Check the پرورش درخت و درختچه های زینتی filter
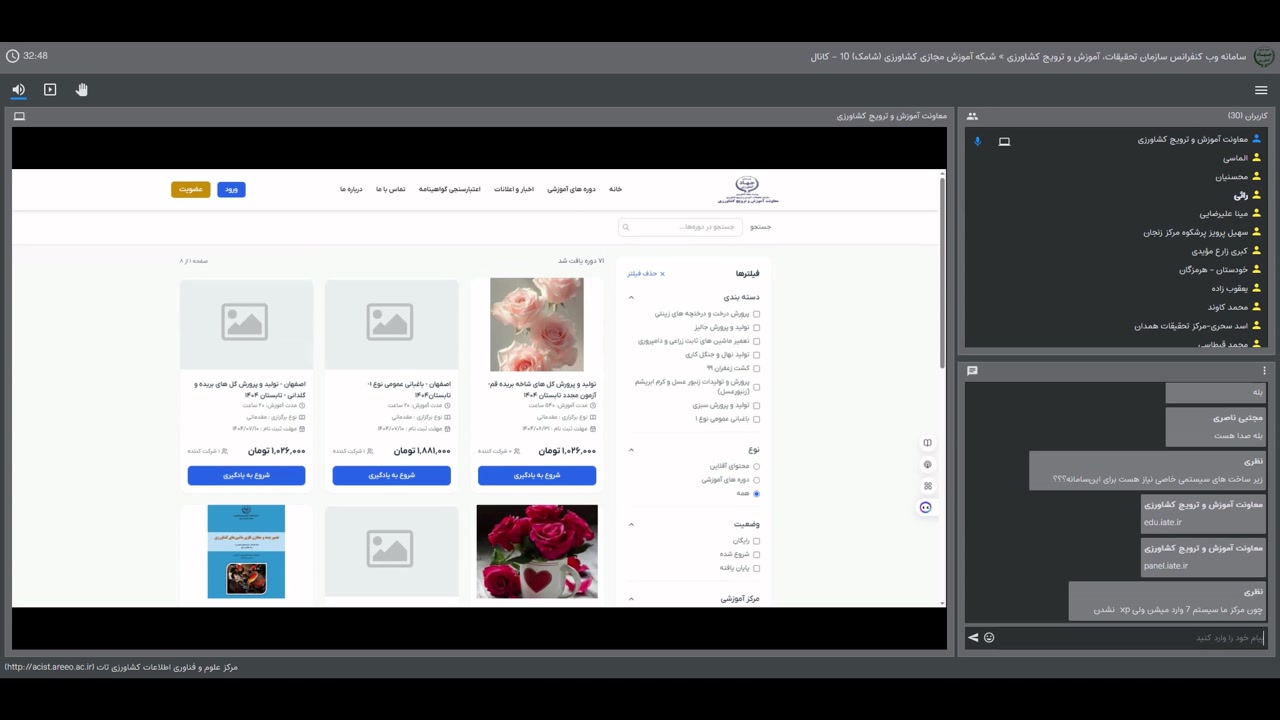The width and height of the screenshot is (1280, 720). coord(756,314)
